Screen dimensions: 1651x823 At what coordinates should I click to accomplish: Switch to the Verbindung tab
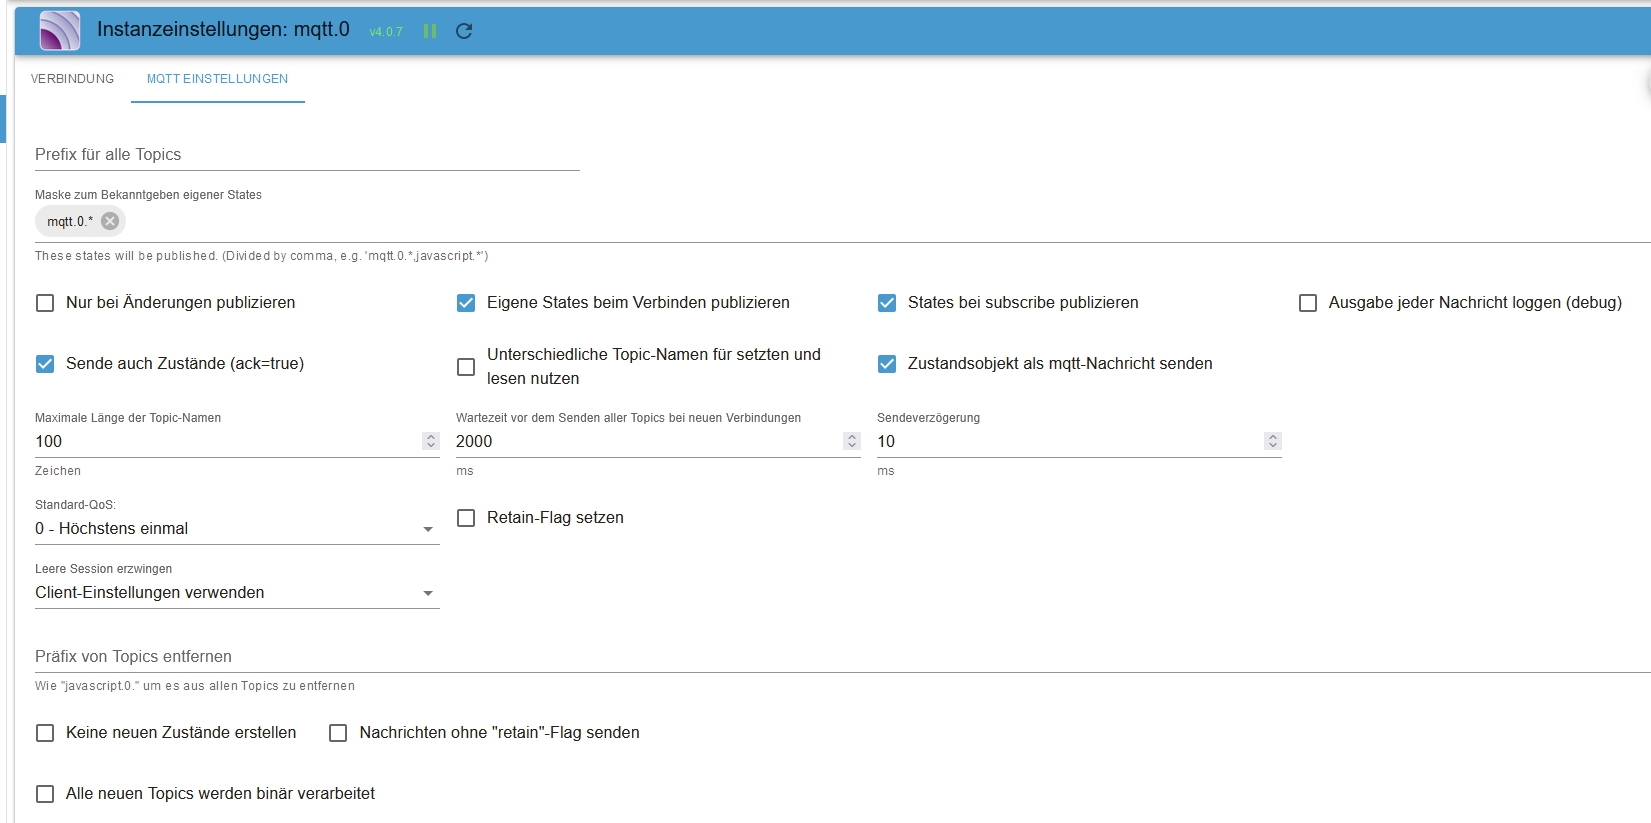click(72, 79)
